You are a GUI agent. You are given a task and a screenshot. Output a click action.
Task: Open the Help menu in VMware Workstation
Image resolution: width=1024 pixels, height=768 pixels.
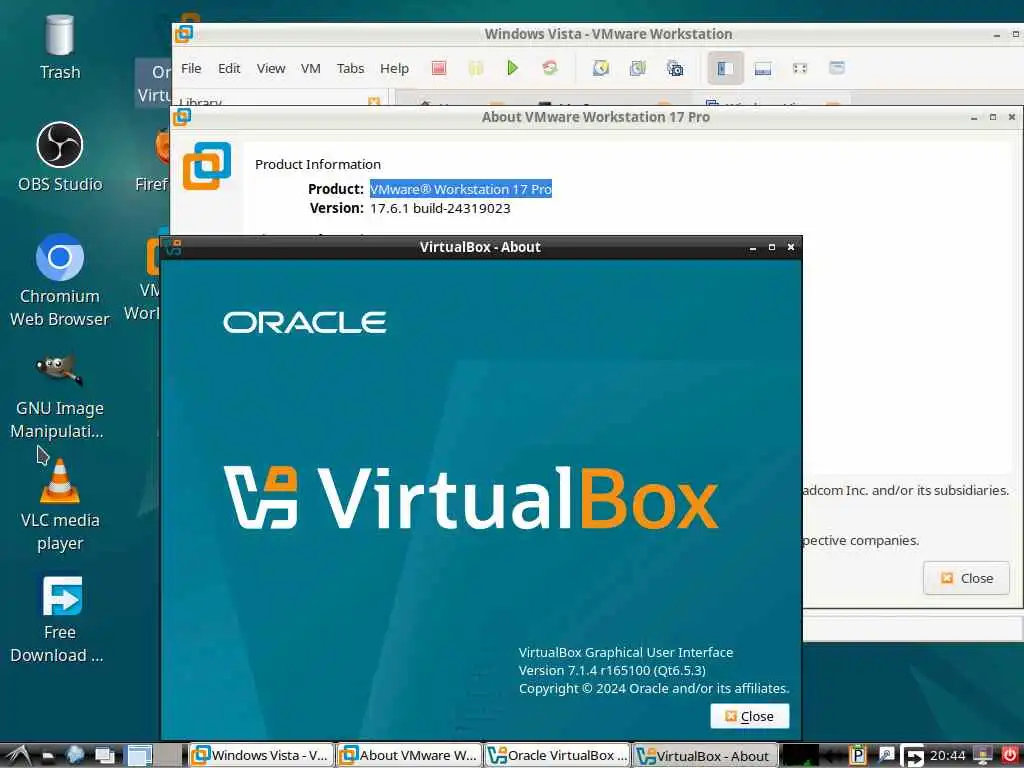(394, 69)
